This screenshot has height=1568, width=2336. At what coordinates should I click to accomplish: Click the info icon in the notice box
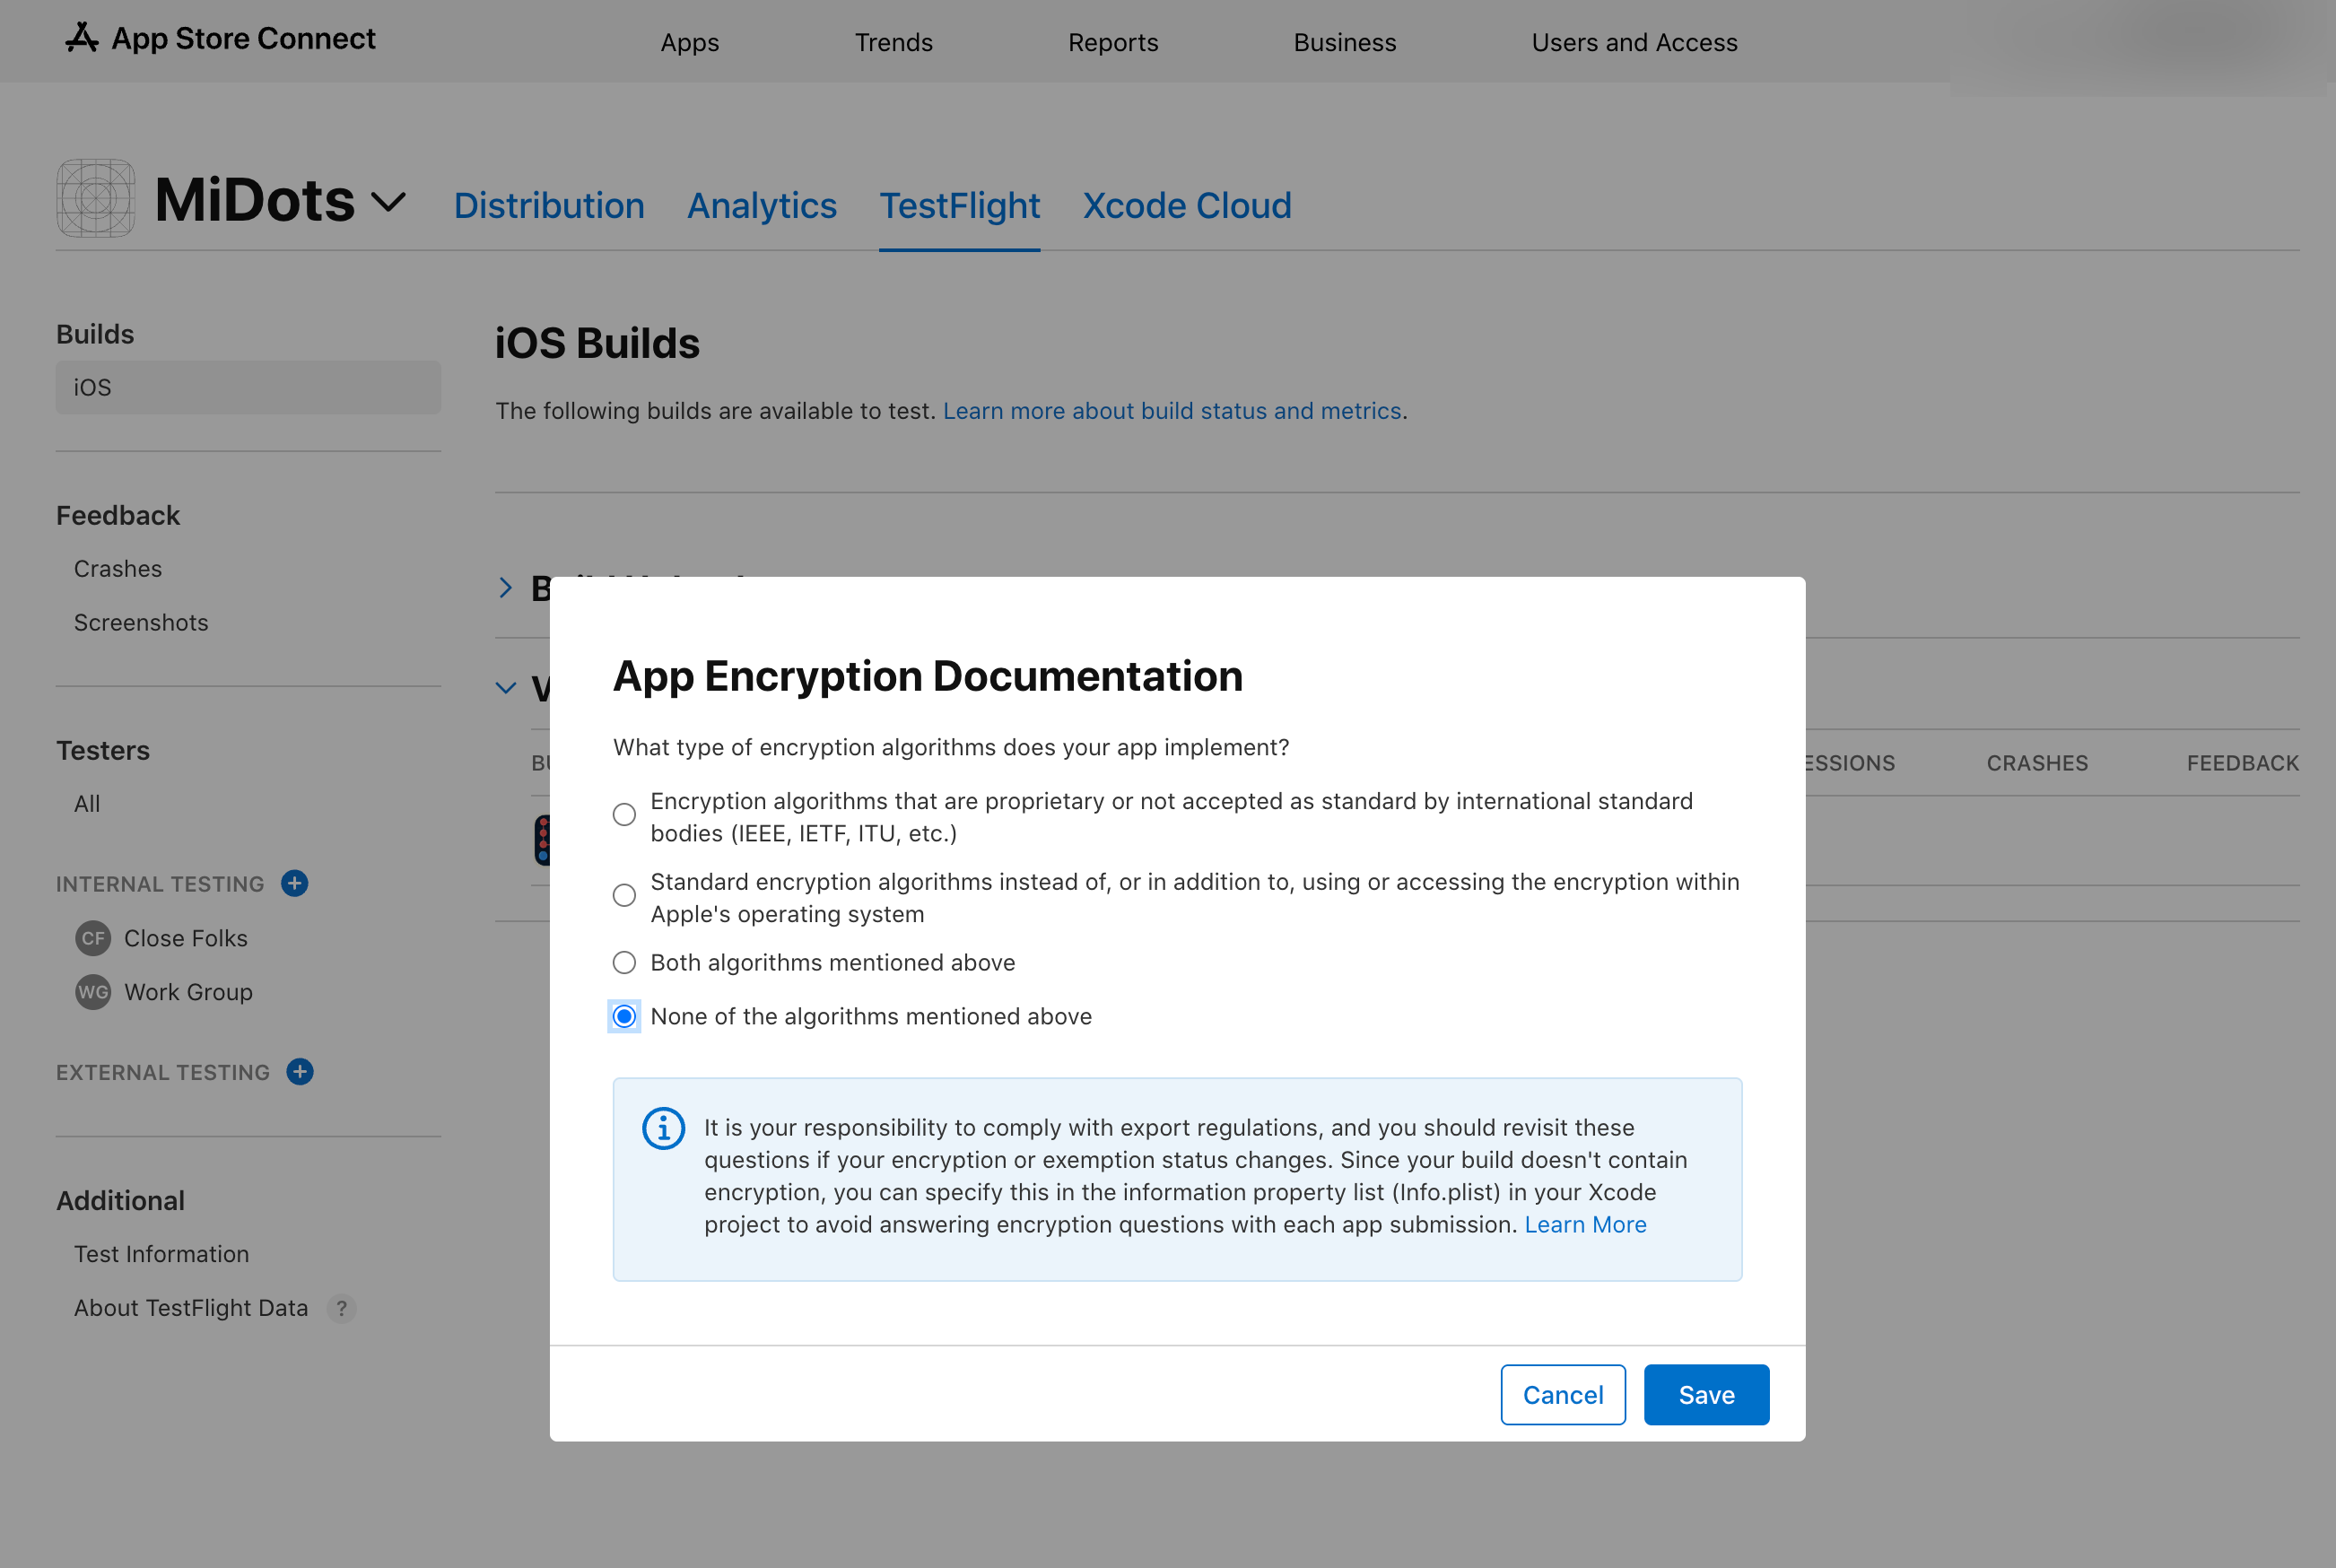(663, 1128)
